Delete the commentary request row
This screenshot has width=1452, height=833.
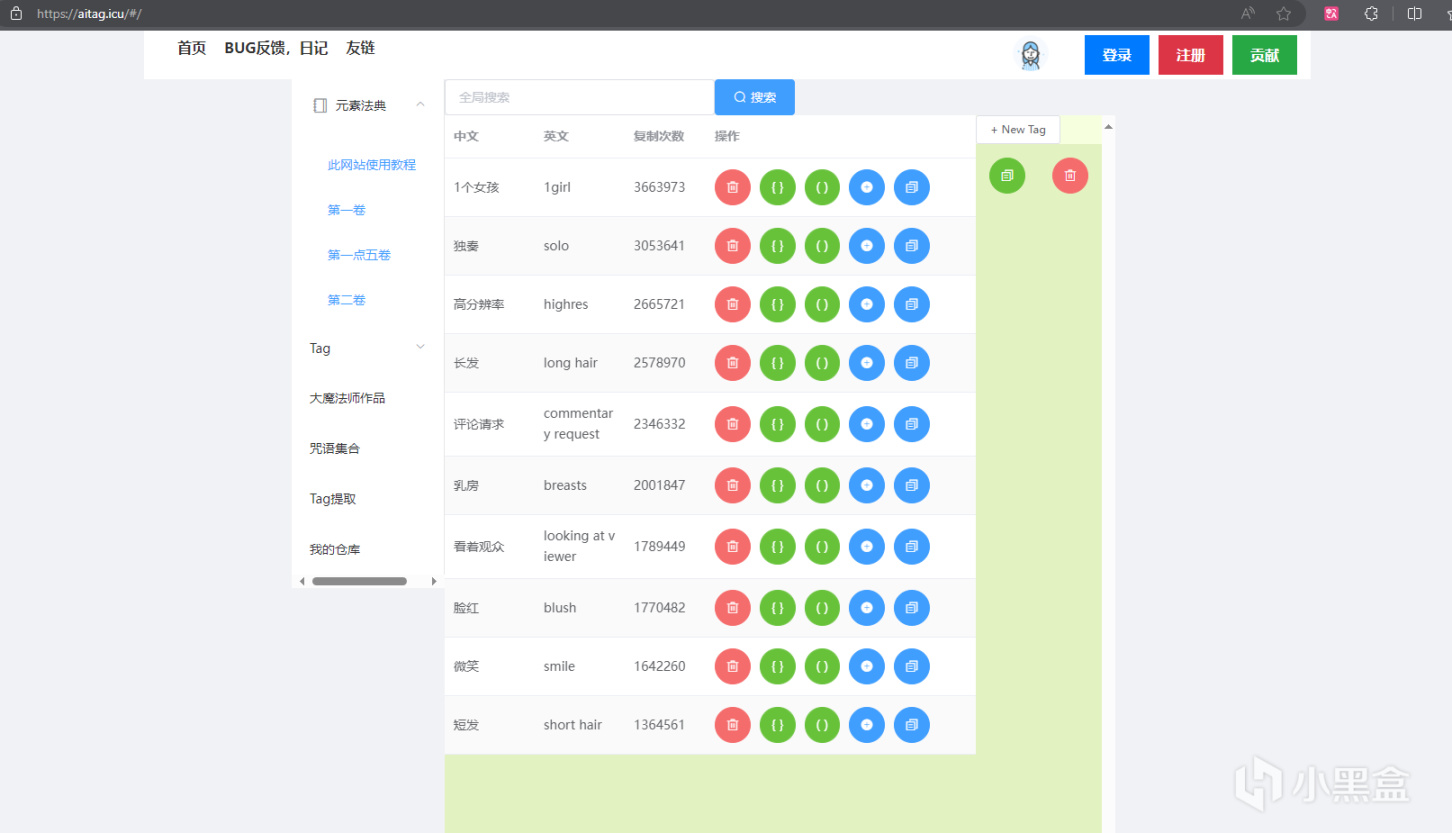tap(732, 424)
